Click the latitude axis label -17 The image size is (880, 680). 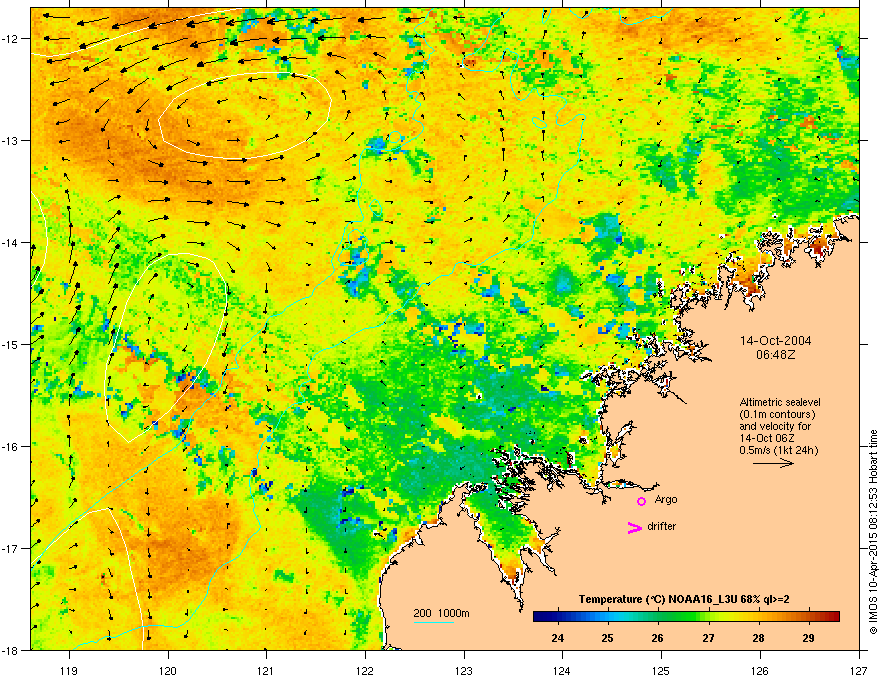tap(11, 548)
